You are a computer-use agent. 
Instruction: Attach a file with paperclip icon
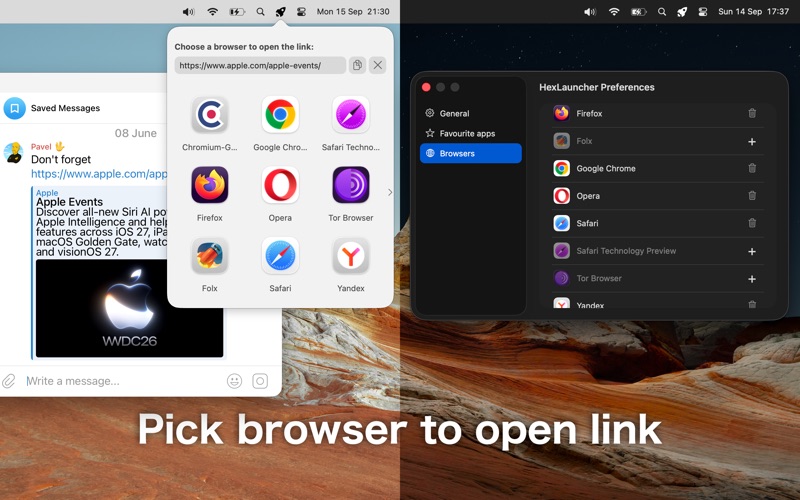(x=9, y=381)
